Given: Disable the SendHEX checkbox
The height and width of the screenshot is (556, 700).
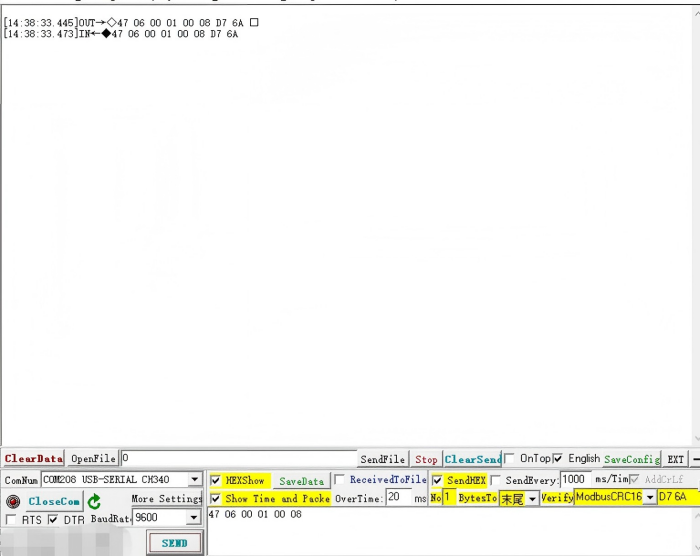Looking at the screenshot, I should (x=437, y=480).
